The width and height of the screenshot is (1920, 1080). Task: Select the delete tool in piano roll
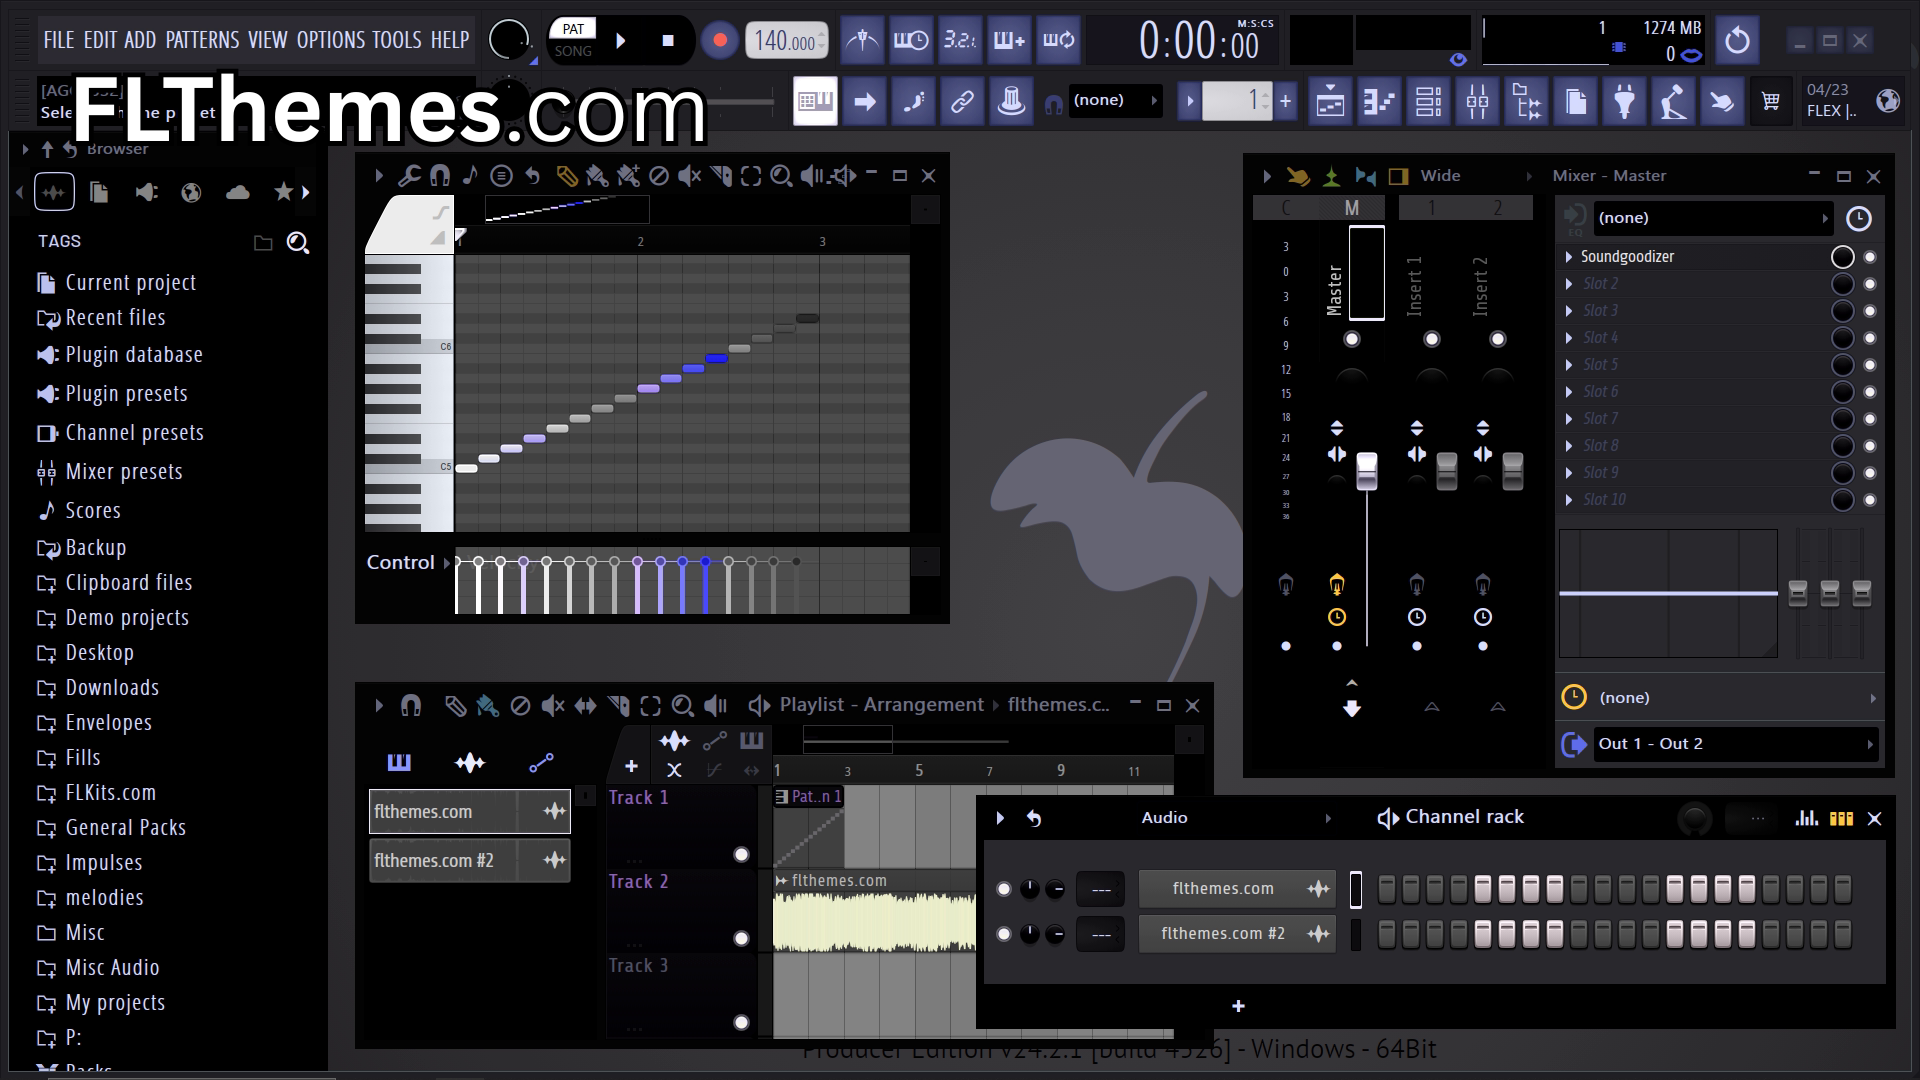tap(659, 176)
